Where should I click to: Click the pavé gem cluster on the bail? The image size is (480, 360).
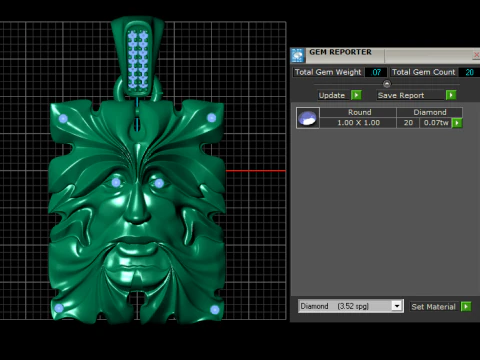pyautogui.click(x=138, y=60)
